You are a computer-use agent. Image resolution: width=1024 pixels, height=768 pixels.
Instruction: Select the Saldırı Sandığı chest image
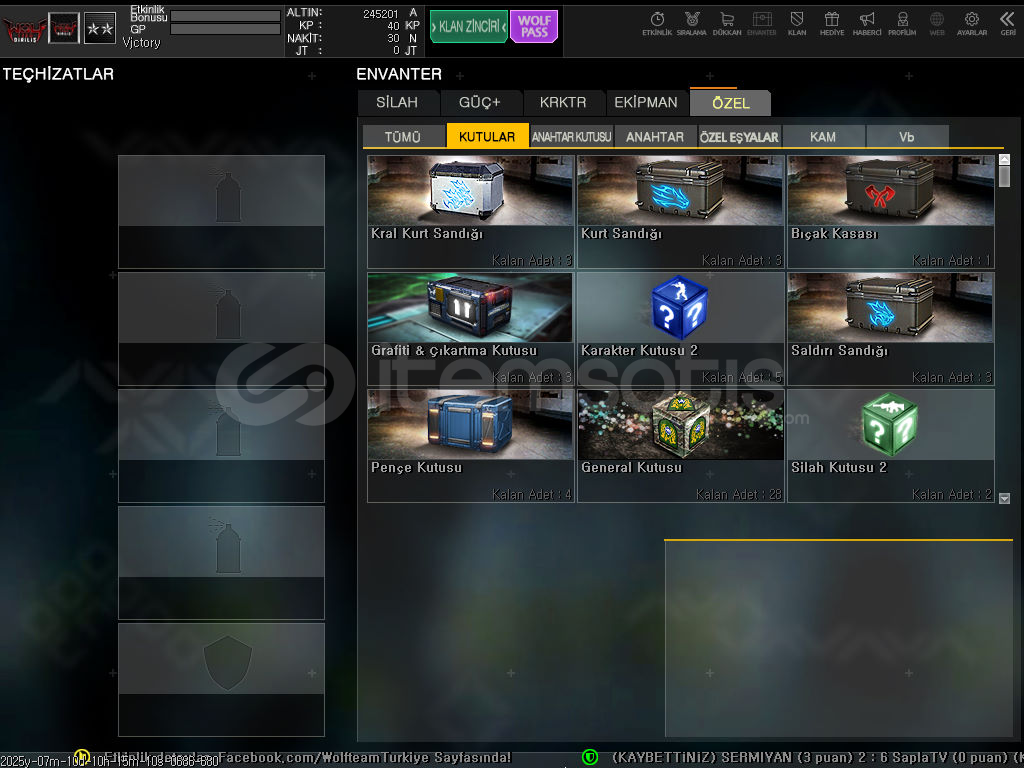pos(891,308)
